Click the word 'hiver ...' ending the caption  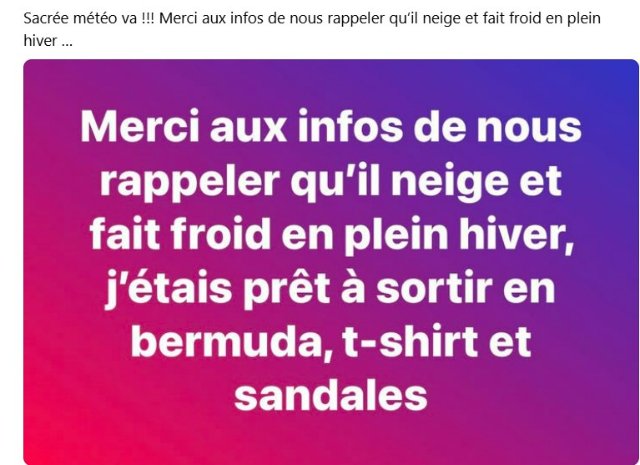[48, 41]
